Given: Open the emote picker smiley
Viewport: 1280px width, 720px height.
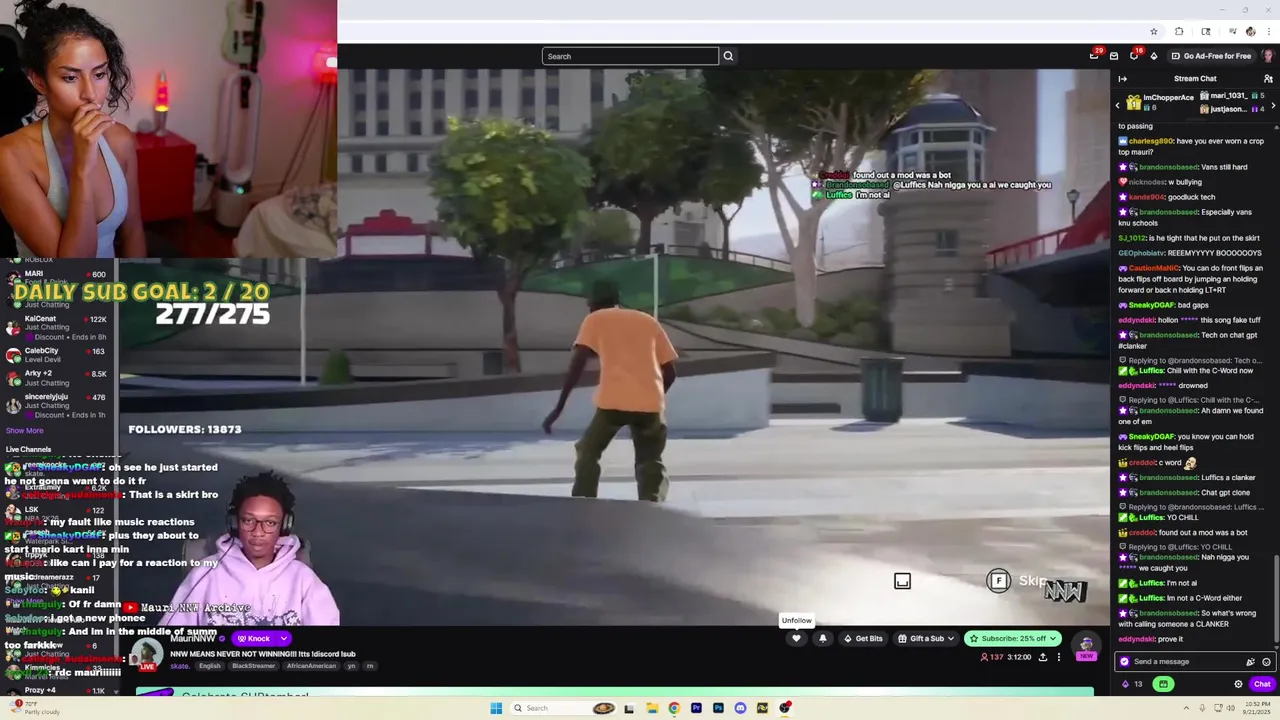Looking at the screenshot, I should pyautogui.click(x=1266, y=661).
